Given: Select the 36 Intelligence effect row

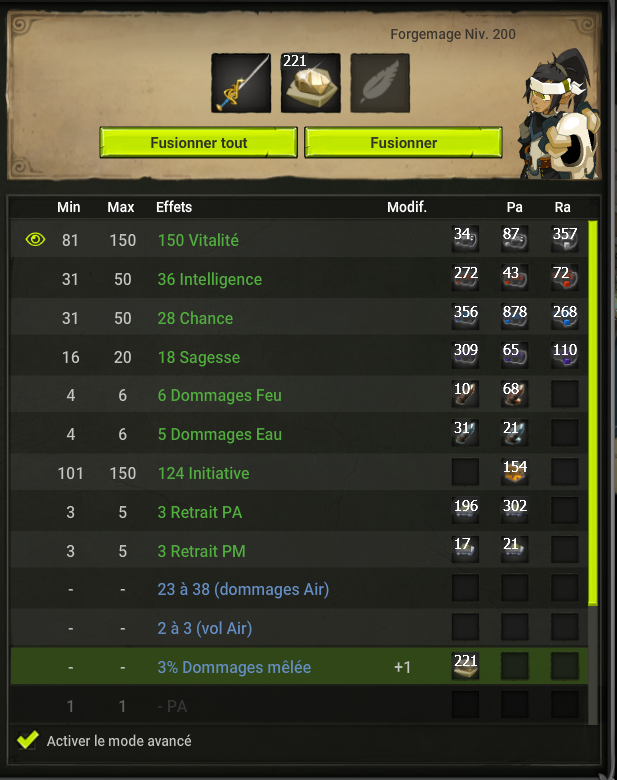Looking at the screenshot, I should (299, 279).
